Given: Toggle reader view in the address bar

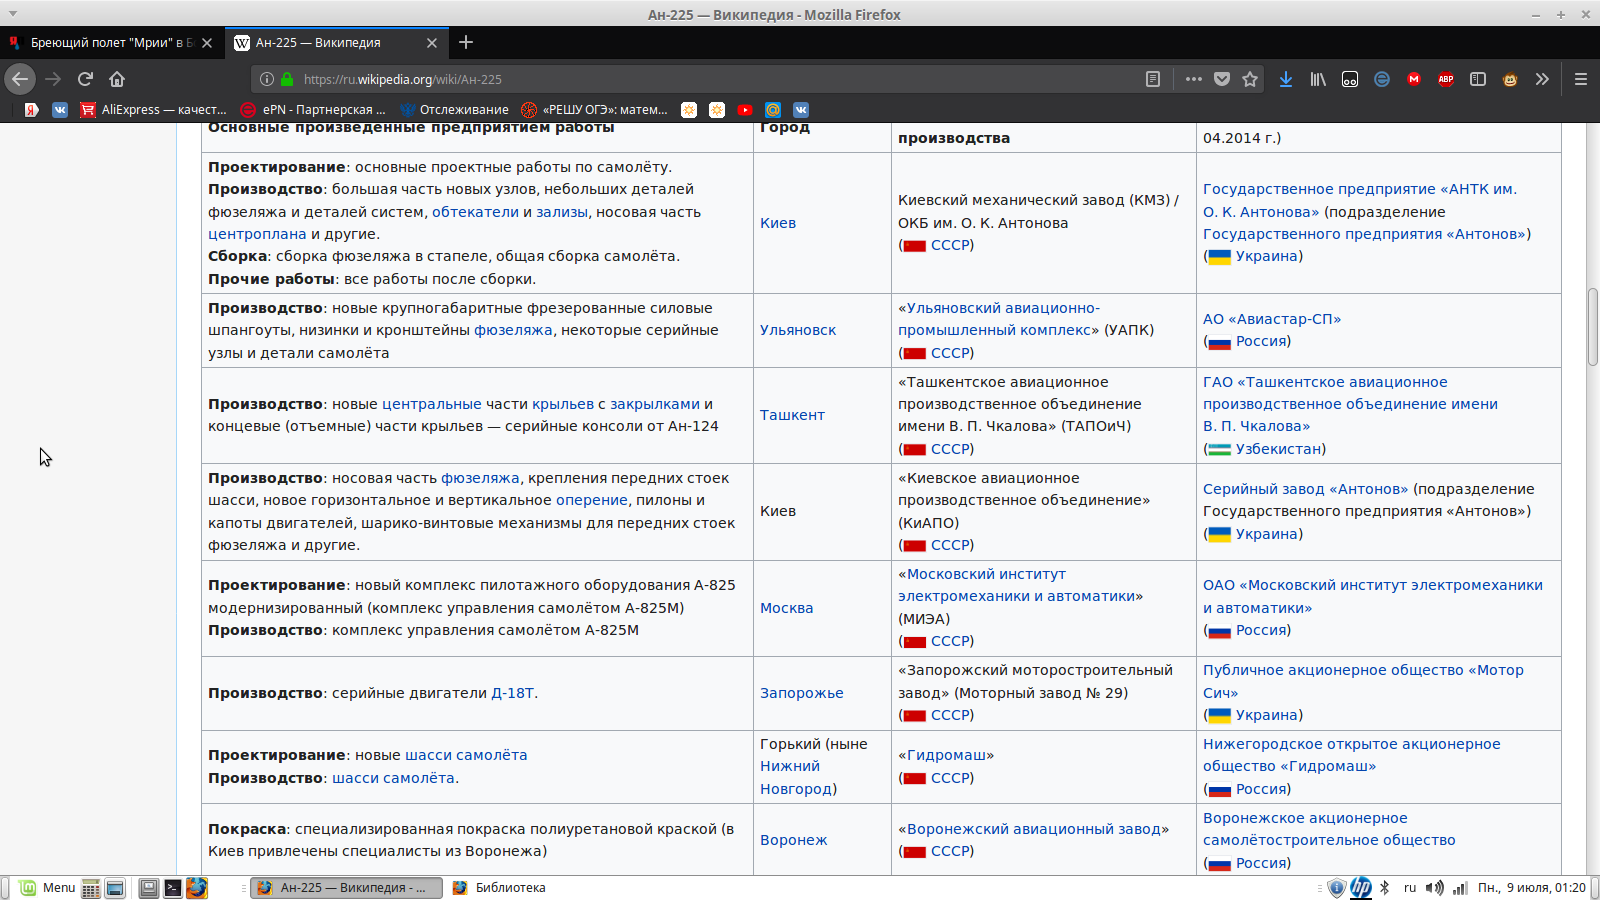Looking at the screenshot, I should 1153,79.
